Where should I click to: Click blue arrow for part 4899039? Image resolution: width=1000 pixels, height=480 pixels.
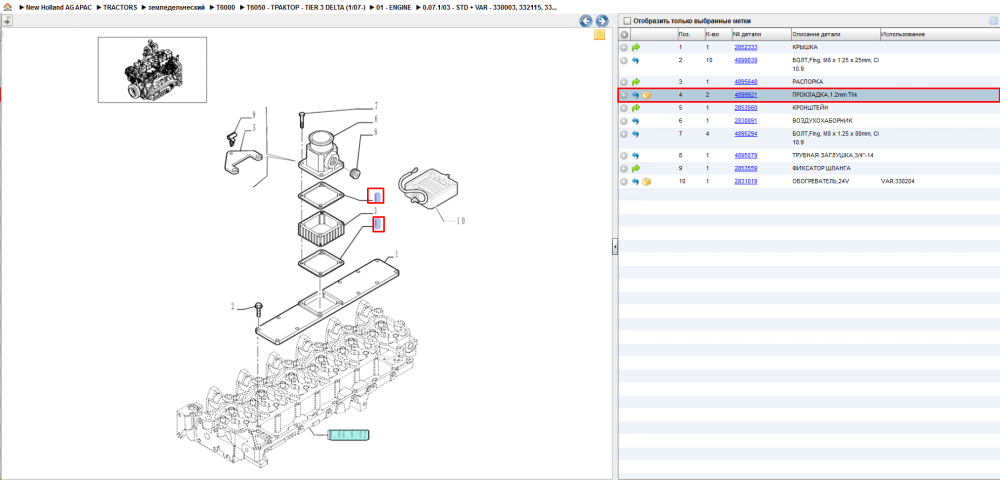(636, 61)
